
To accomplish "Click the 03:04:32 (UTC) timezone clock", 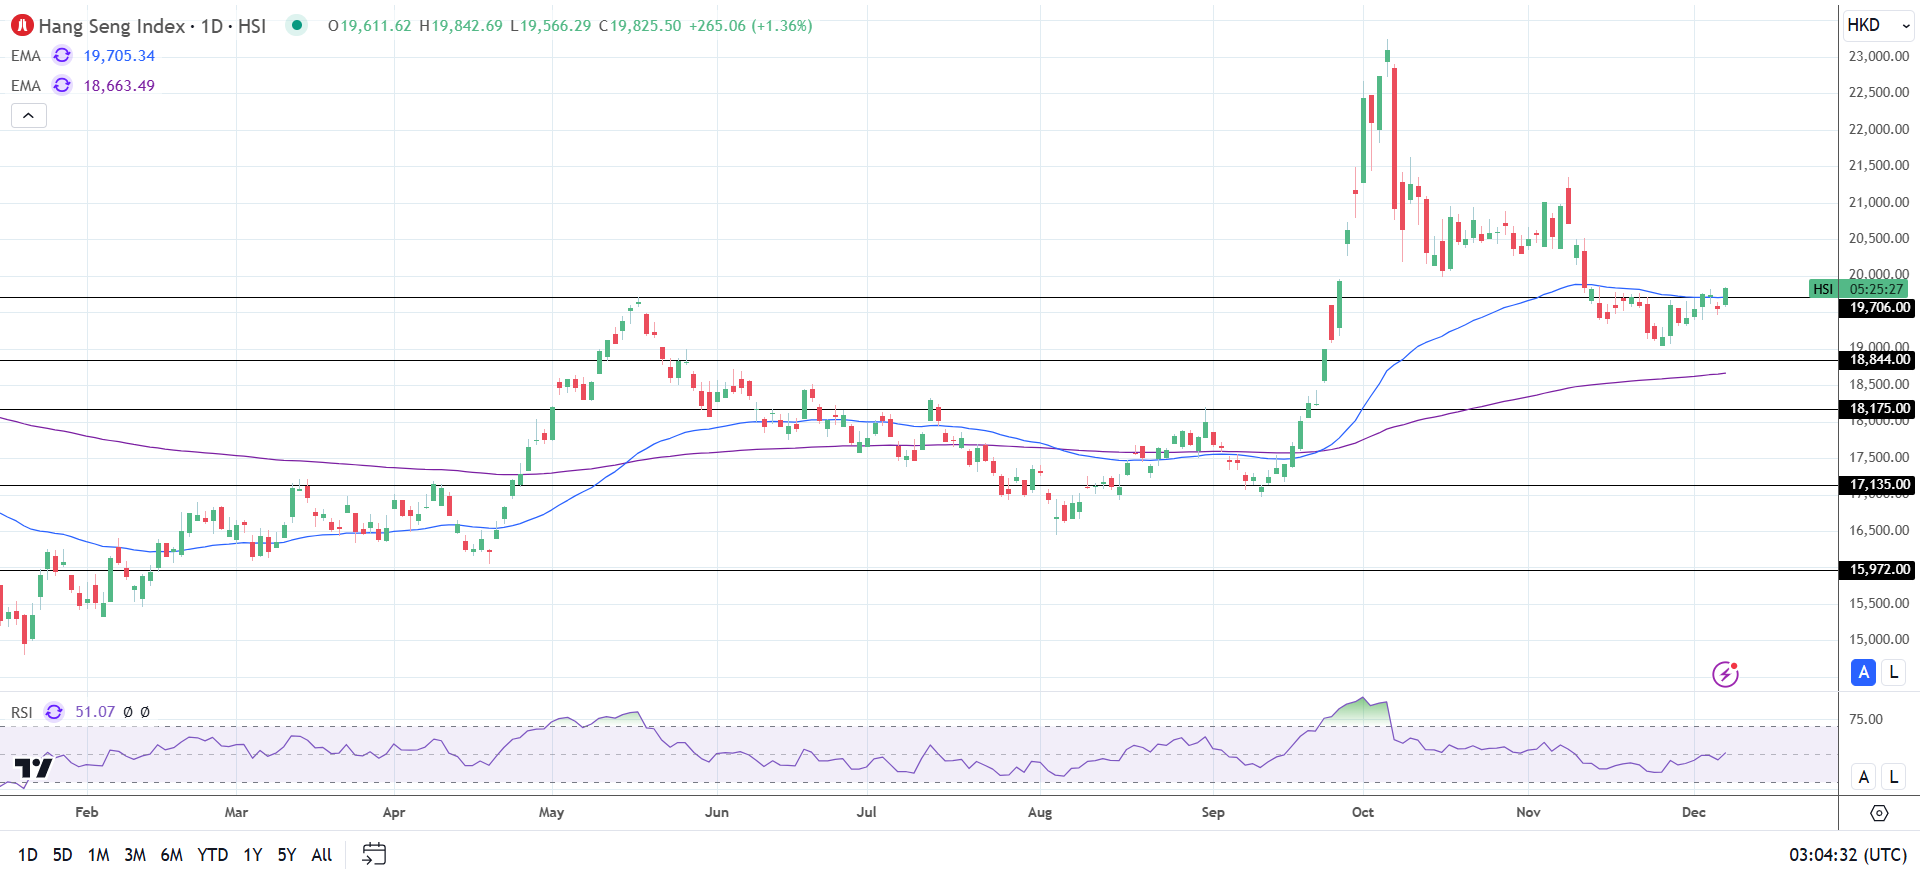I will [1848, 855].
